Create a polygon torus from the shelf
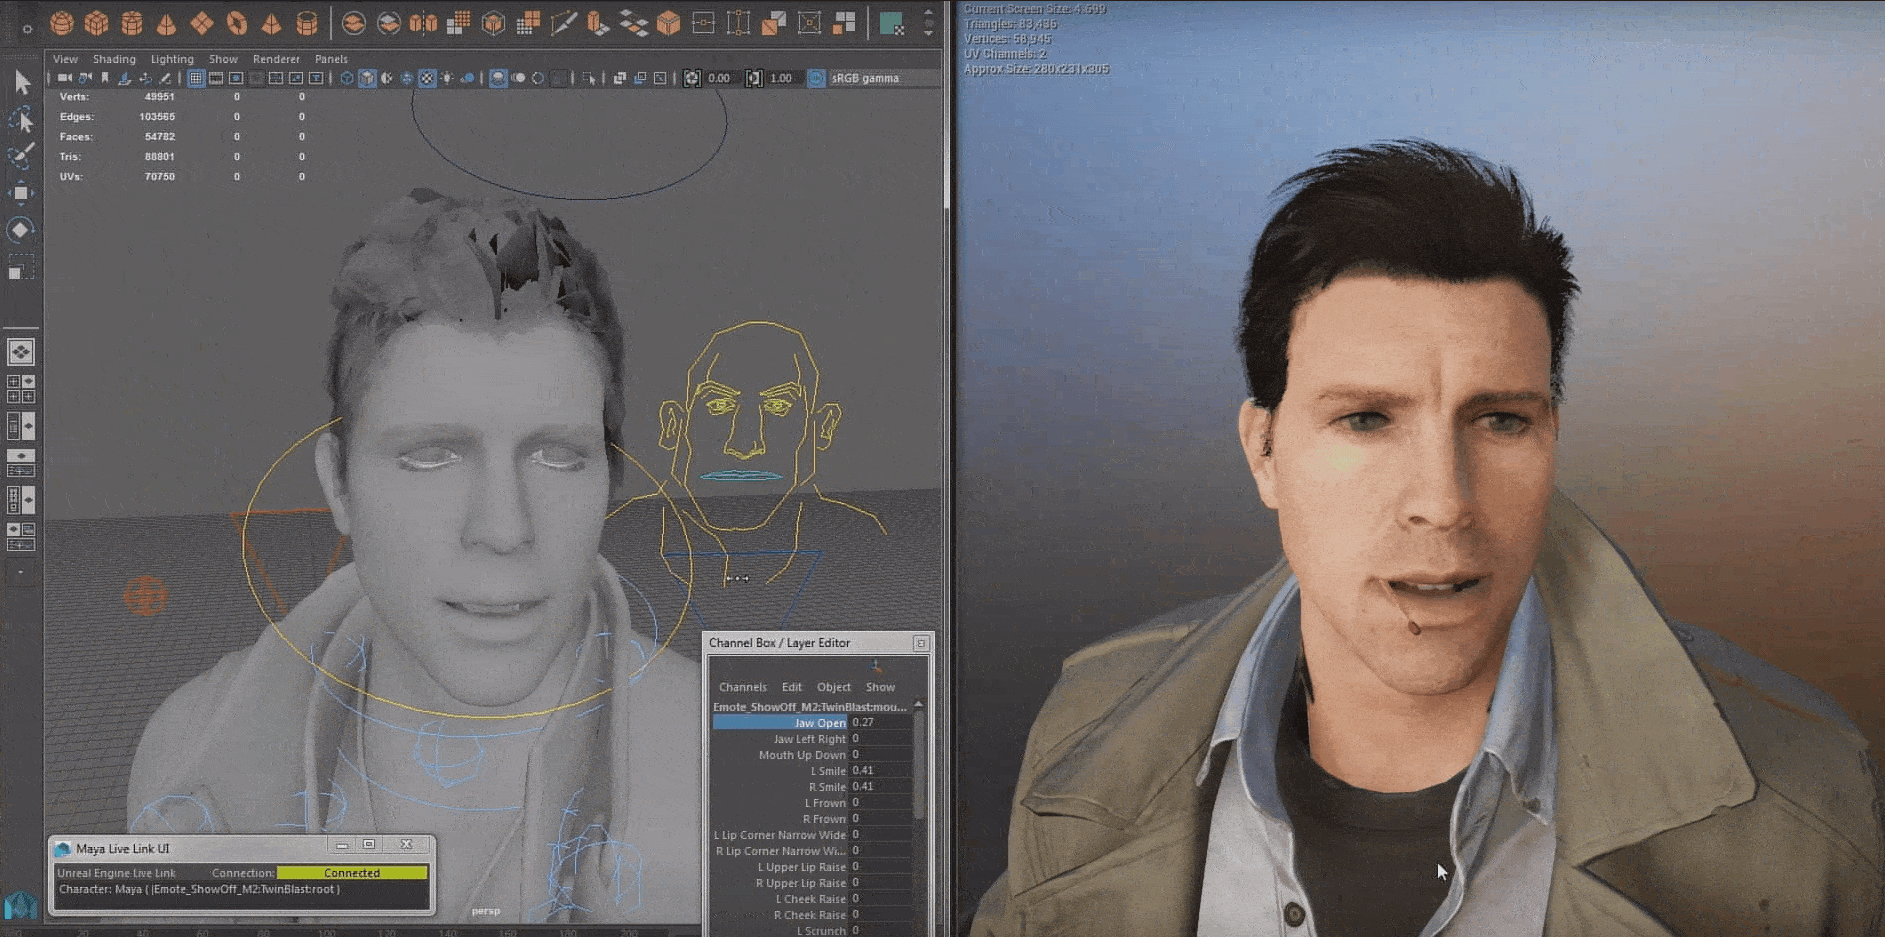The width and height of the screenshot is (1885, 937). pyautogui.click(x=237, y=23)
